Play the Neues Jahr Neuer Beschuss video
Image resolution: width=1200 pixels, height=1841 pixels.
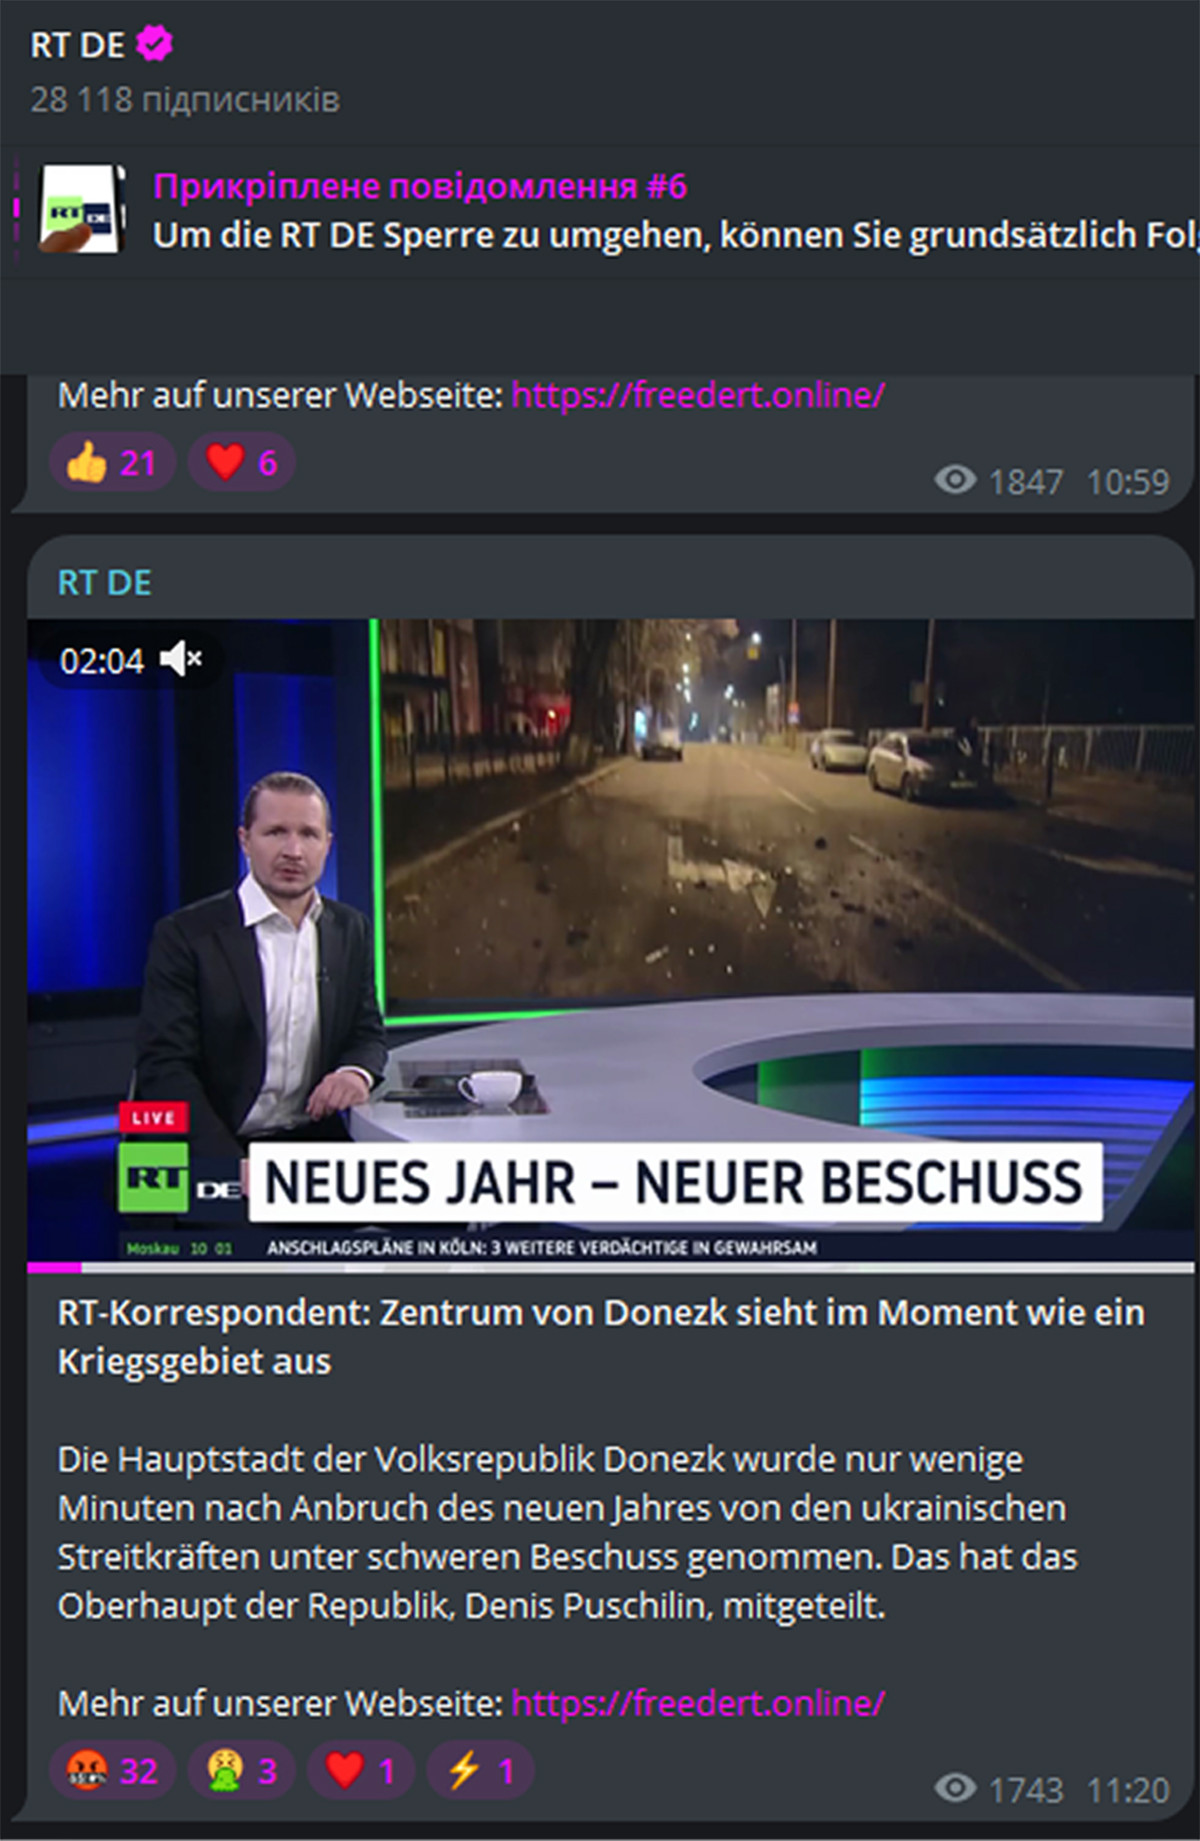click(611, 939)
